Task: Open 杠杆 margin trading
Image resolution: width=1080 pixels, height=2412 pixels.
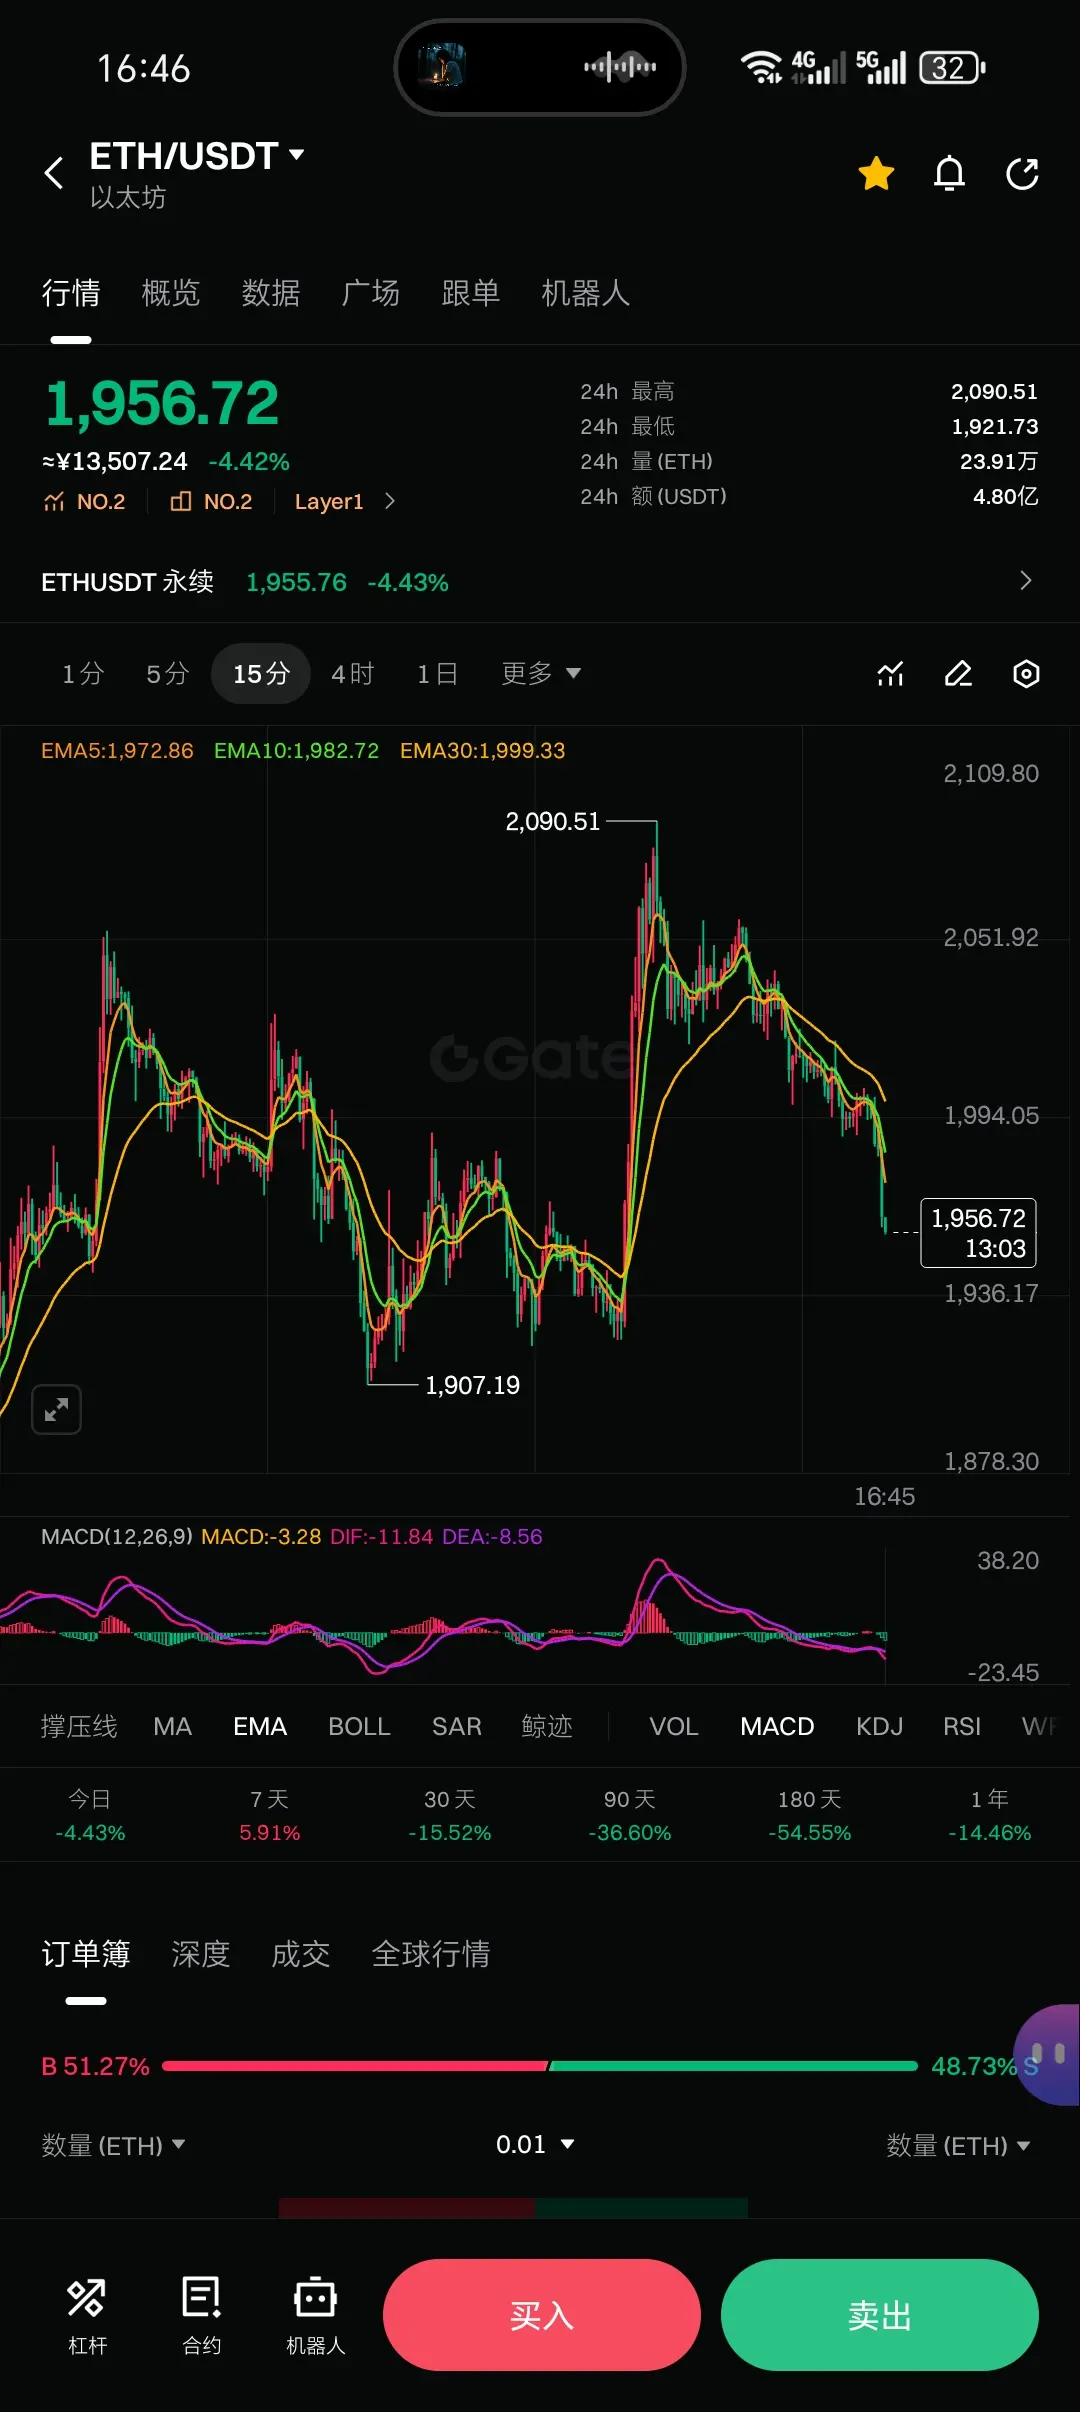Action: click(x=87, y=2315)
